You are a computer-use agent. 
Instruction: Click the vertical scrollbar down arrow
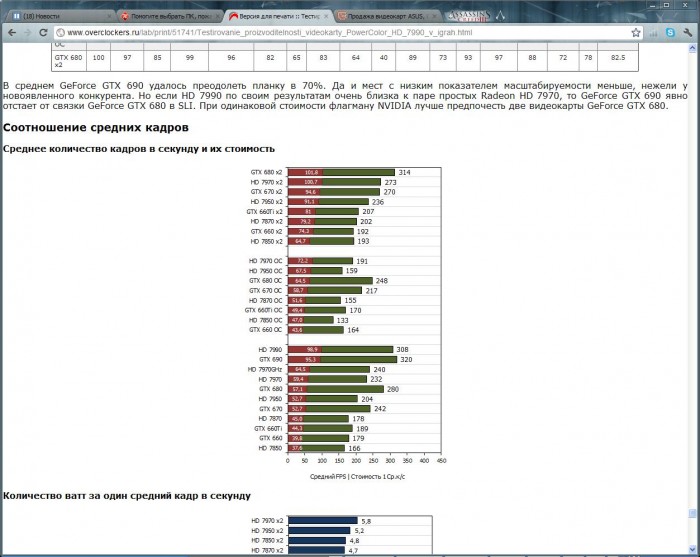pyautogui.click(x=692, y=549)
